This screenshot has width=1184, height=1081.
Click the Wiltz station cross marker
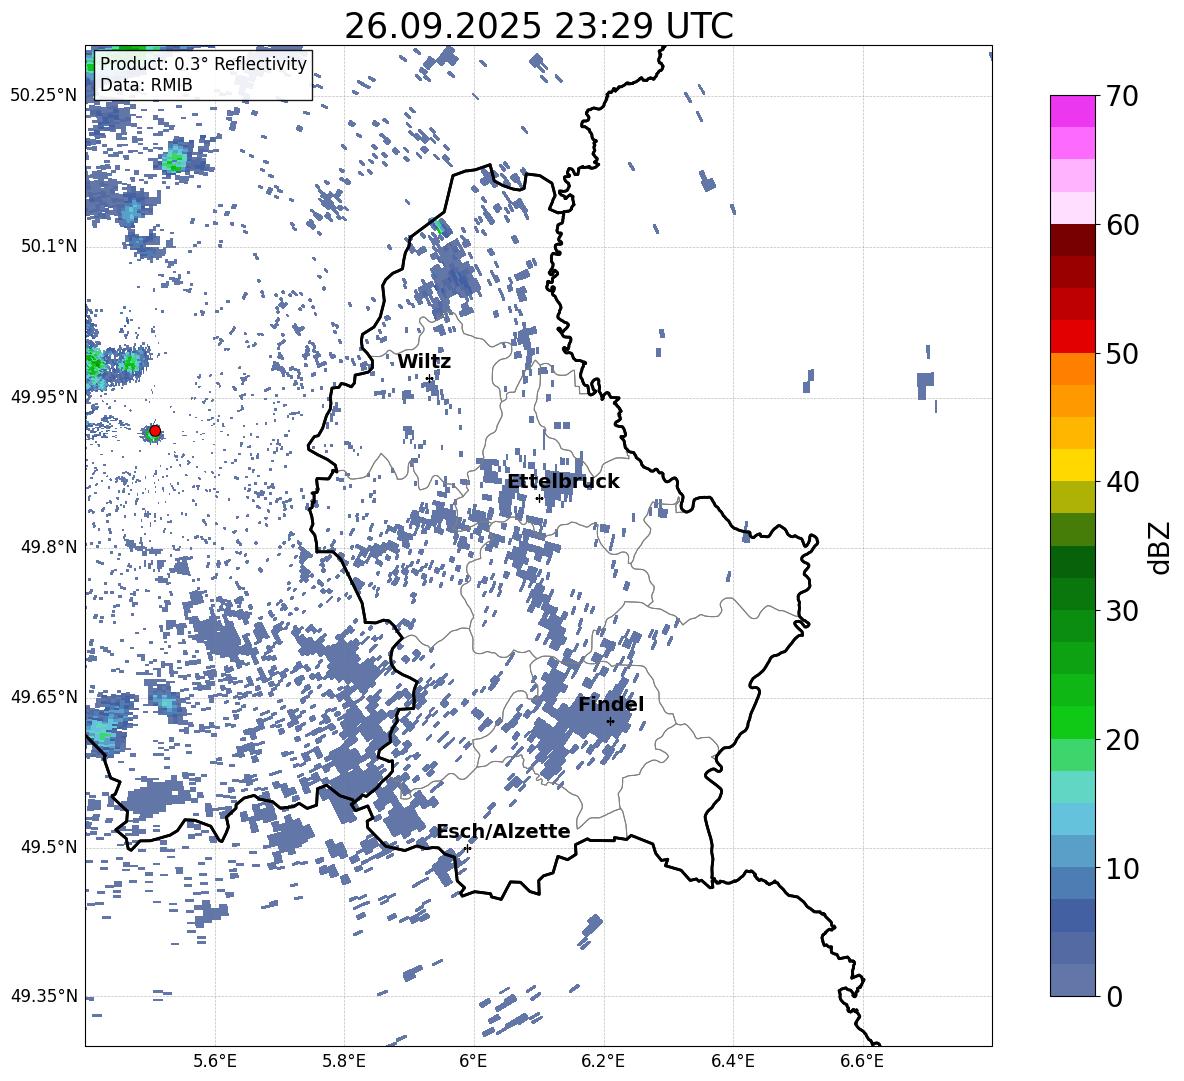tap(429, 378)
